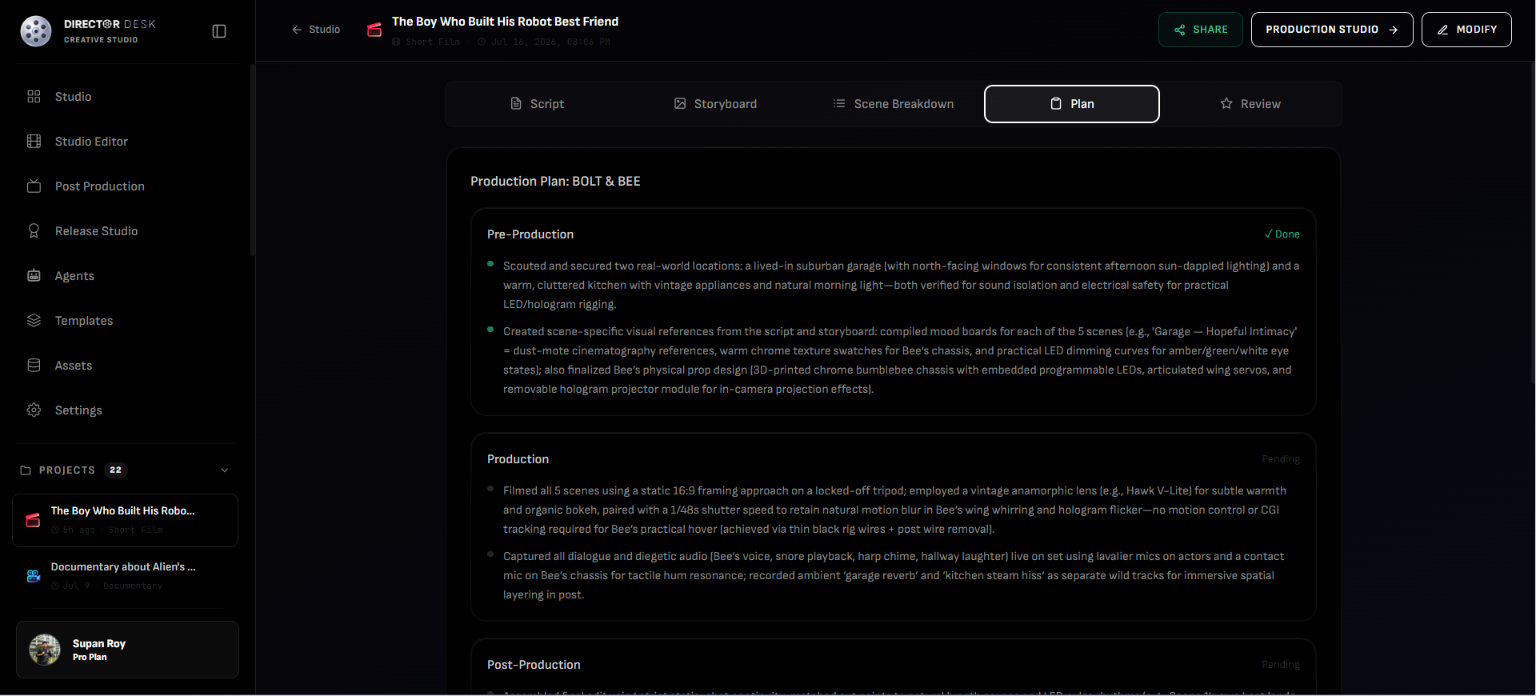1536x696 pixels.
Task: Click the Director Desk film reel logo
Action: [x=36, y=31]
